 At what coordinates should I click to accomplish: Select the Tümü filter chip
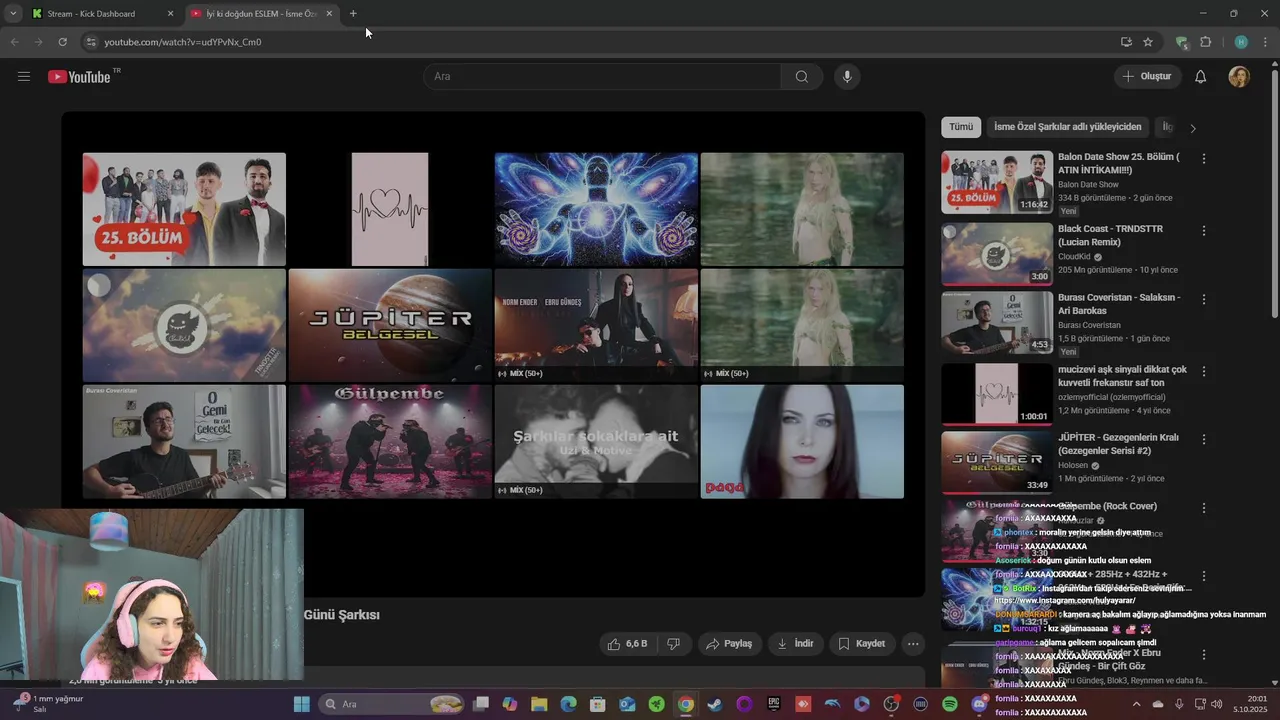[x=961, y=127]
